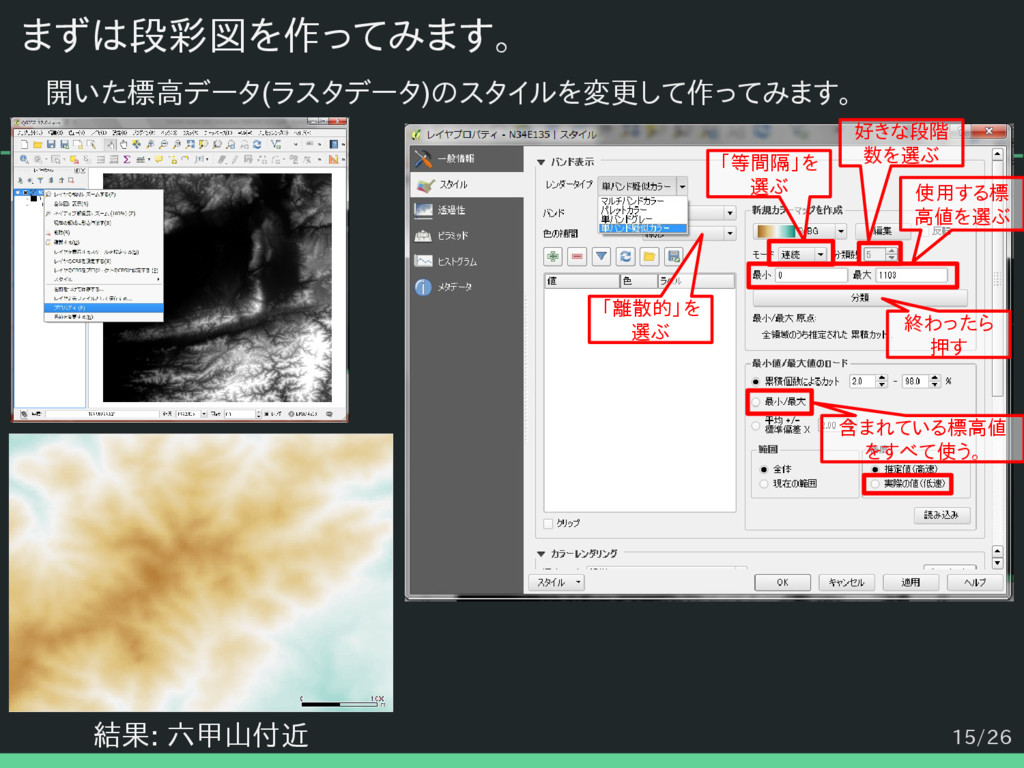Open the バンド dropdown
The height and width of the screenshot is (768, 1024).
click(729, 213)
